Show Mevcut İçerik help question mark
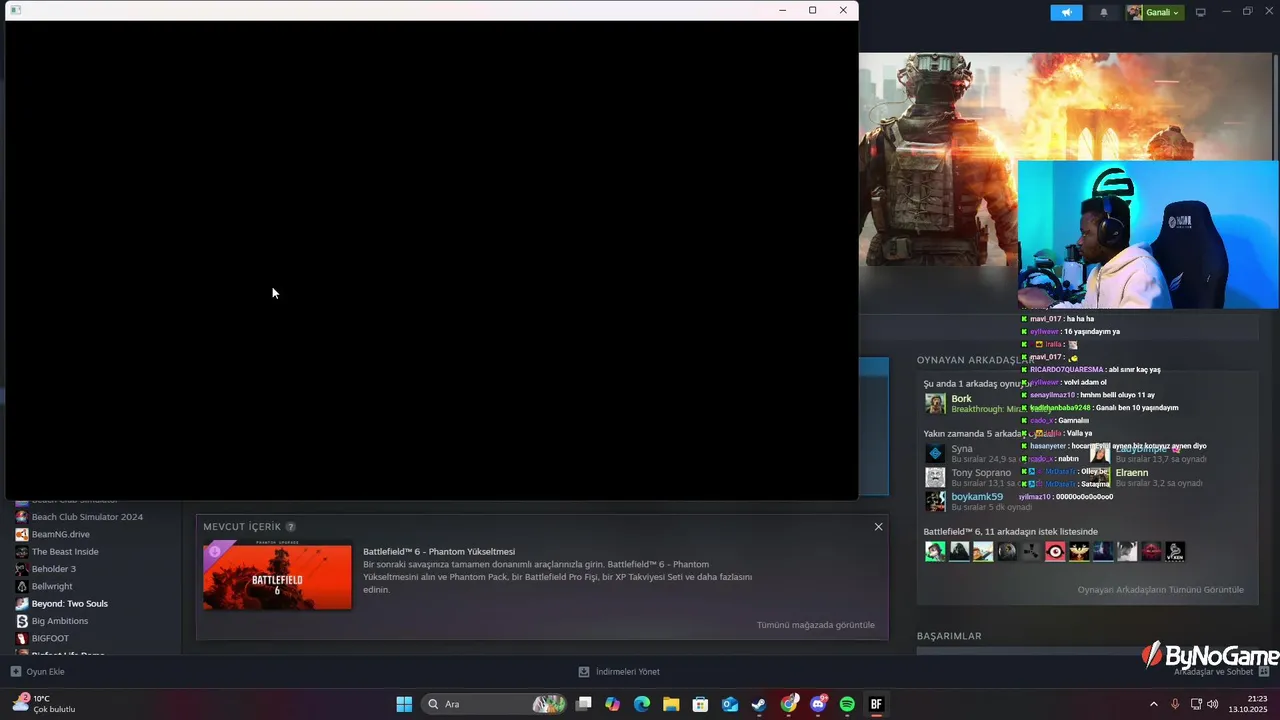The height and width of the screenshot is (720, 1280). [x=291, y=527]
